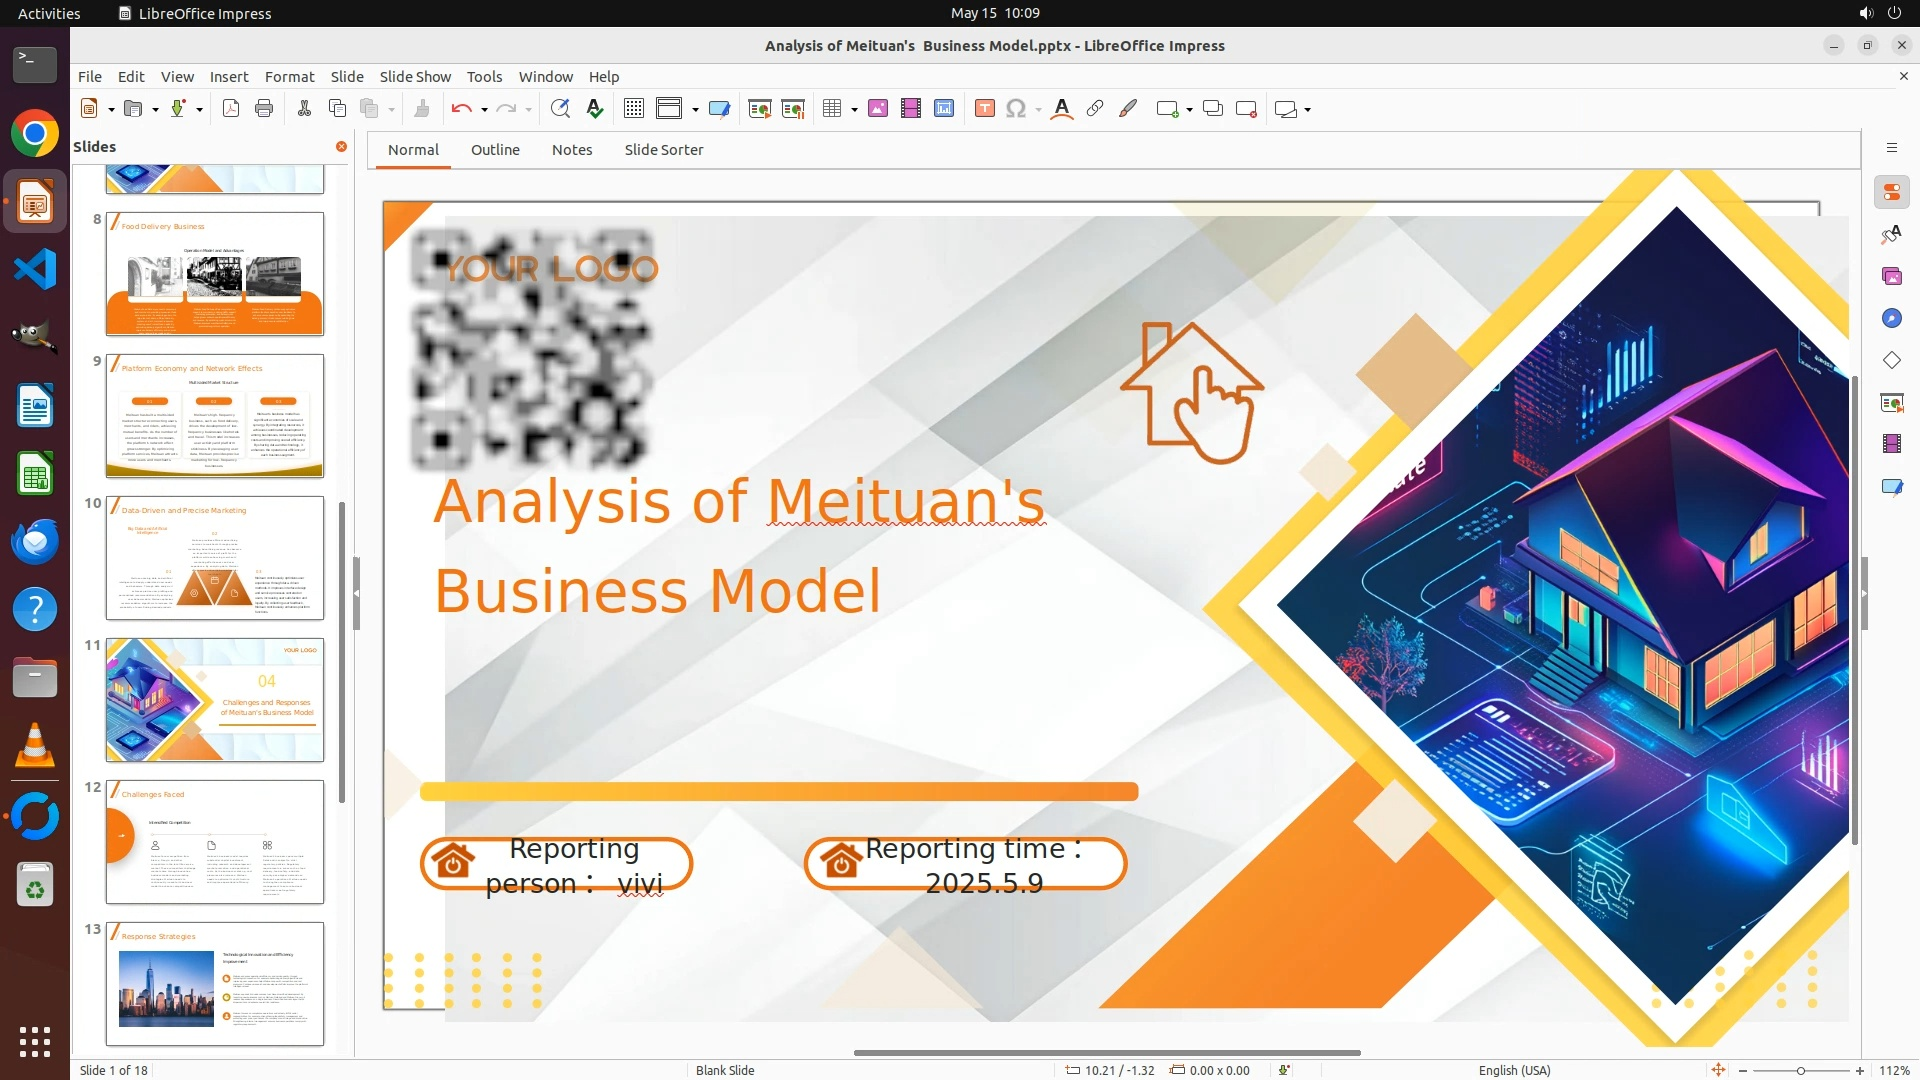1920x1080 pixels.
Task: Toggle the Display Grid icon
Action: [x=634, y=109]
